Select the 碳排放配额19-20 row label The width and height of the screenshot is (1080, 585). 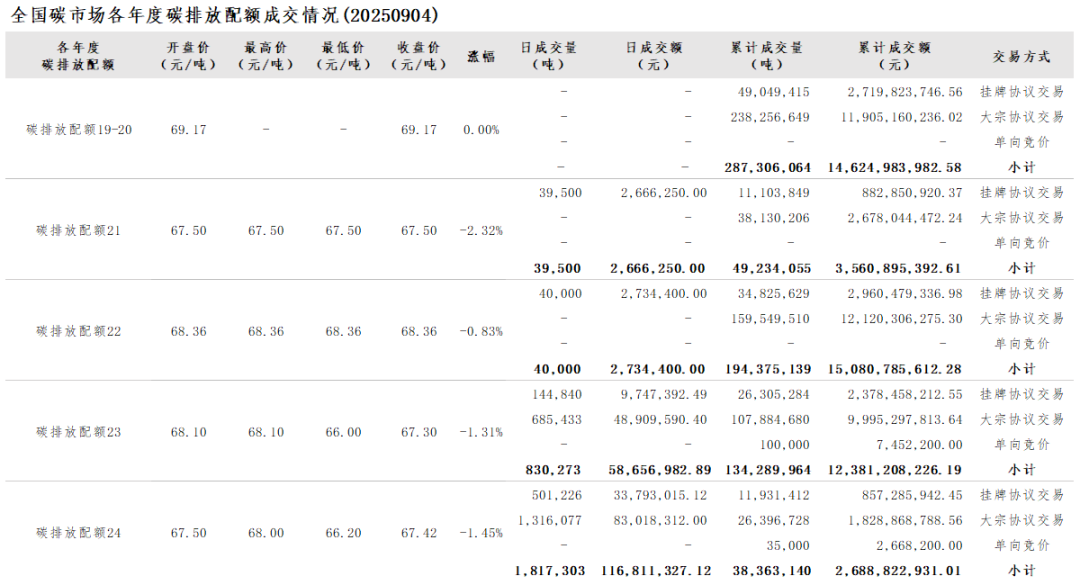pyautogui.click(x=79, y=130)
